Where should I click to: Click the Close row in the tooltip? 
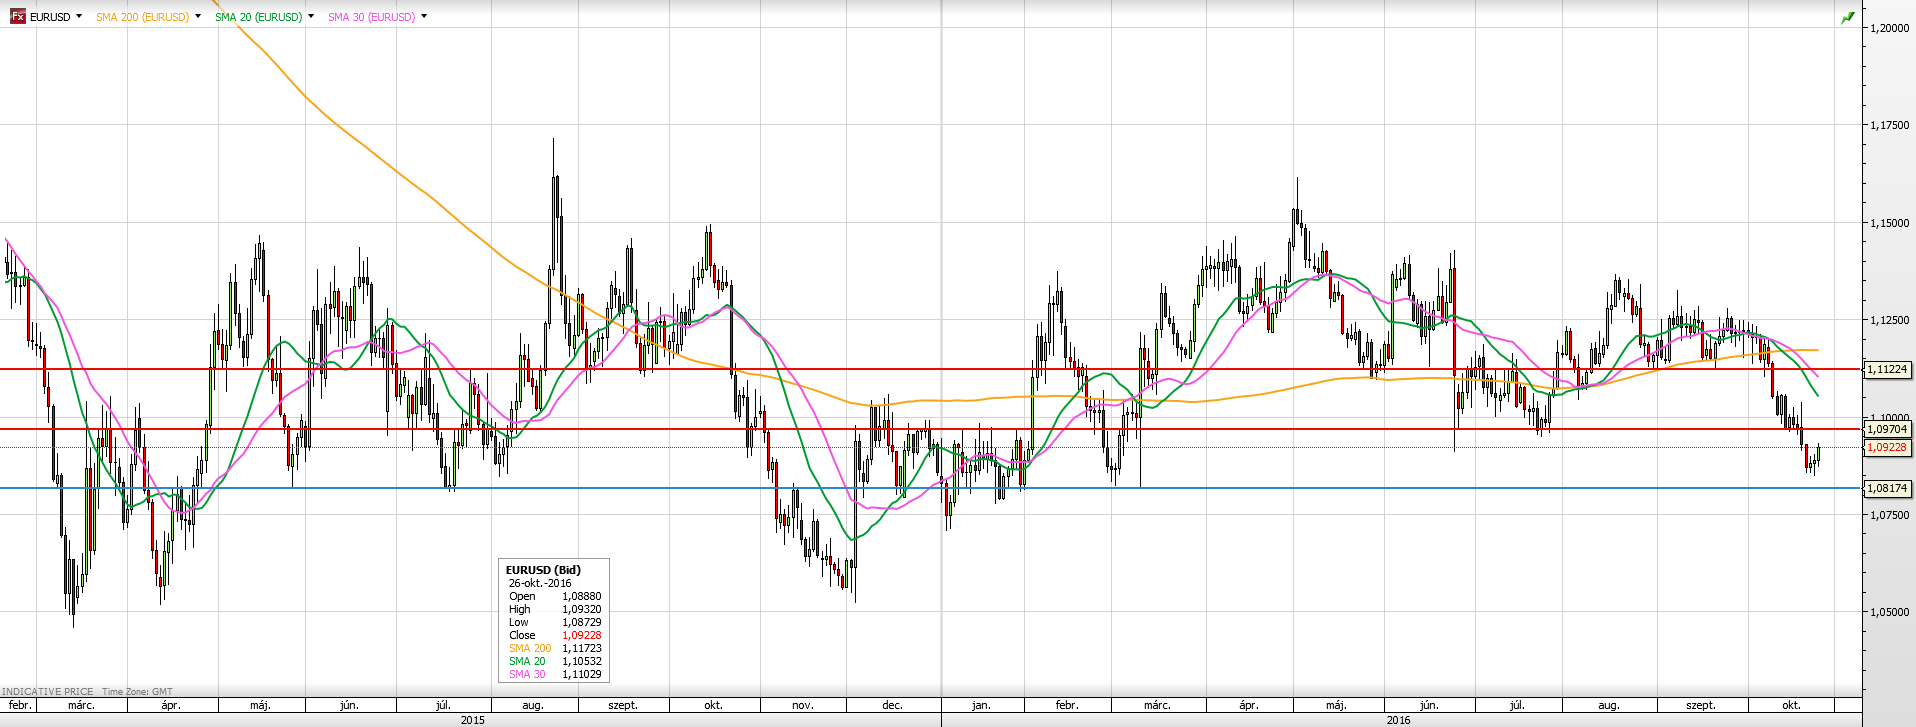tap(555, 635)
